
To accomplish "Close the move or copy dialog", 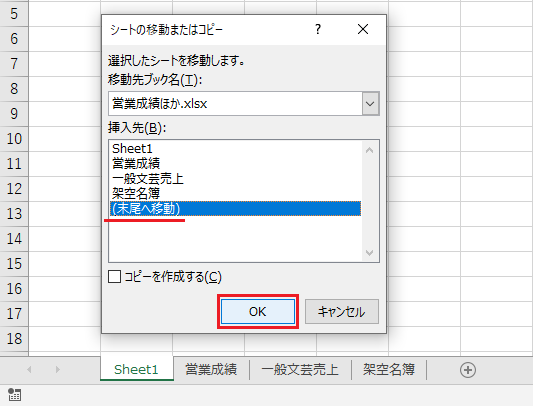I will coord(363,29).
